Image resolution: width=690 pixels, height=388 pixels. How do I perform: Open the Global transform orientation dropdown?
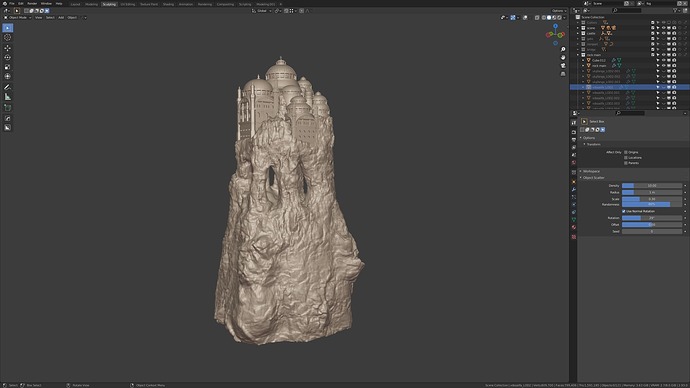(261, 11)
